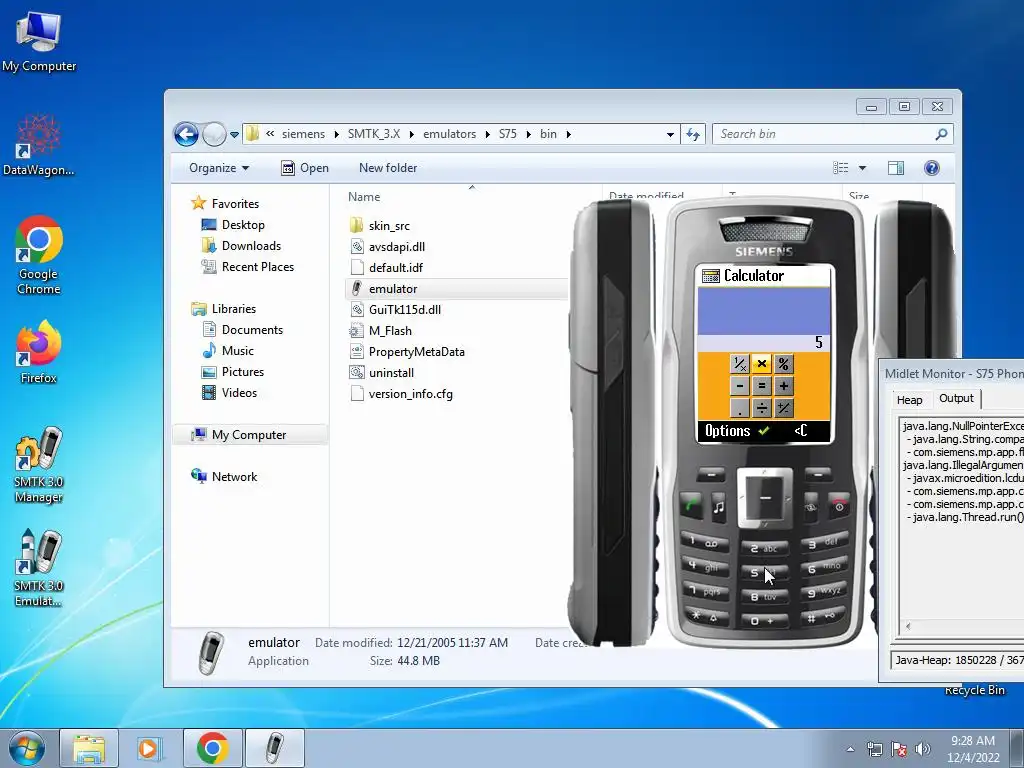This screenshot has width=1024, height=768.
Task: Click into the Search bin field
Action: (833, 134)
